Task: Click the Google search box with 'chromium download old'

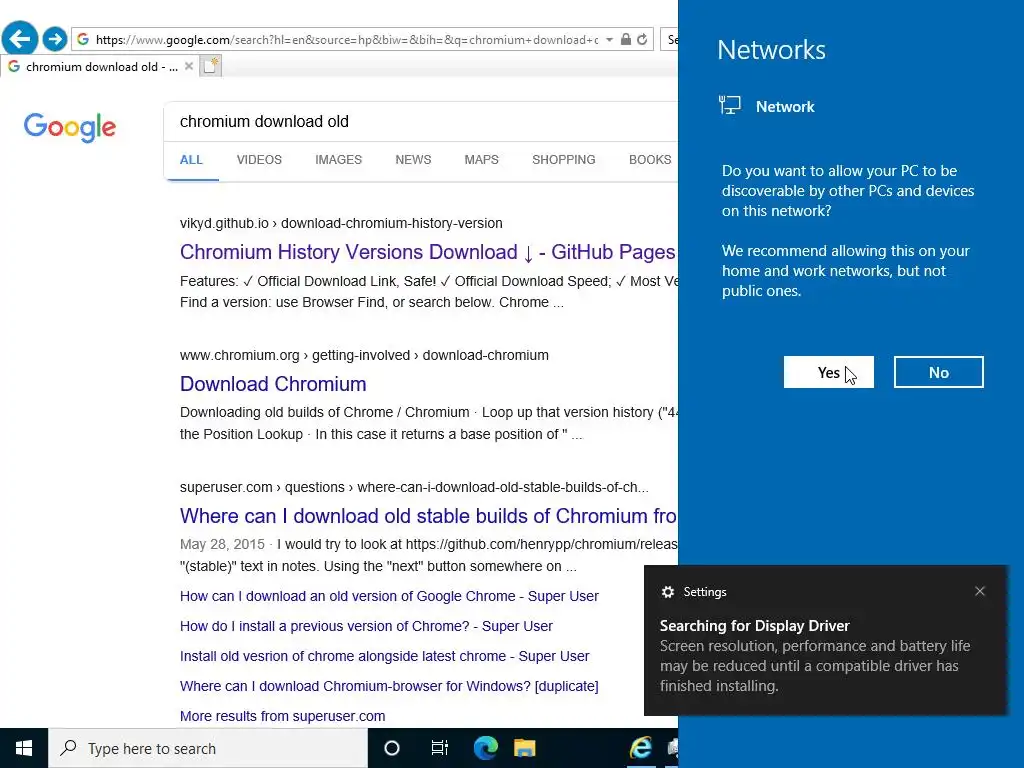Action: pyautogui.click(x=421, y=121)
